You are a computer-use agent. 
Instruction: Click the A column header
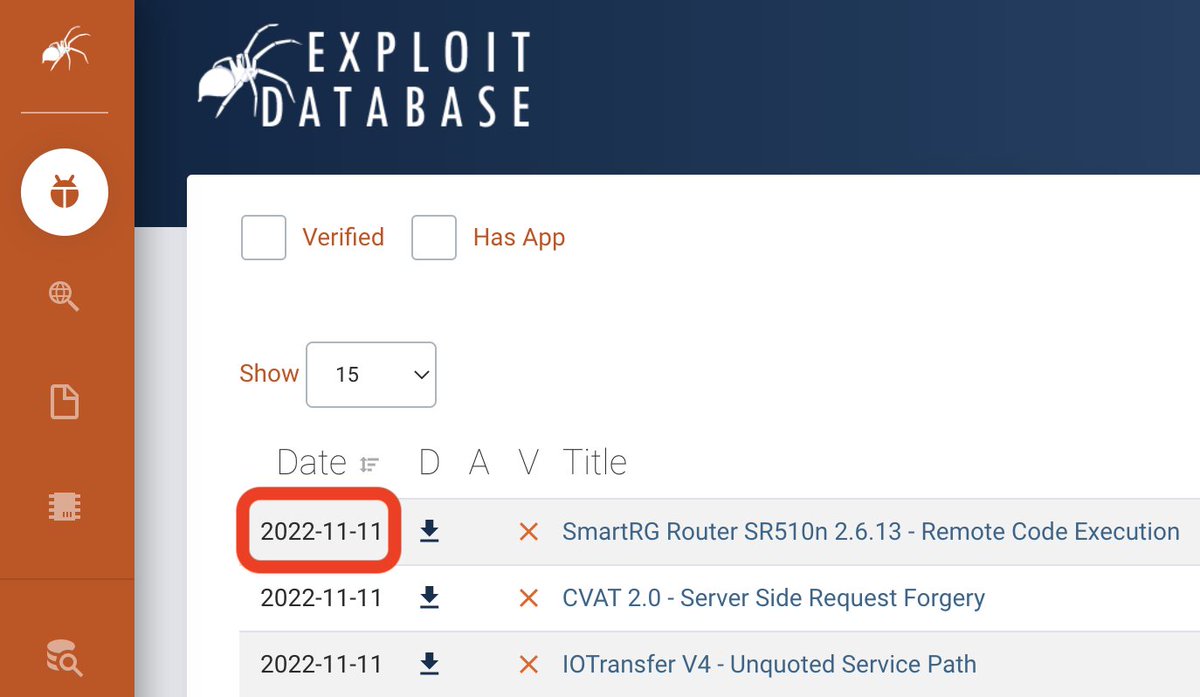pyautogui.click(x=479, y=462)
